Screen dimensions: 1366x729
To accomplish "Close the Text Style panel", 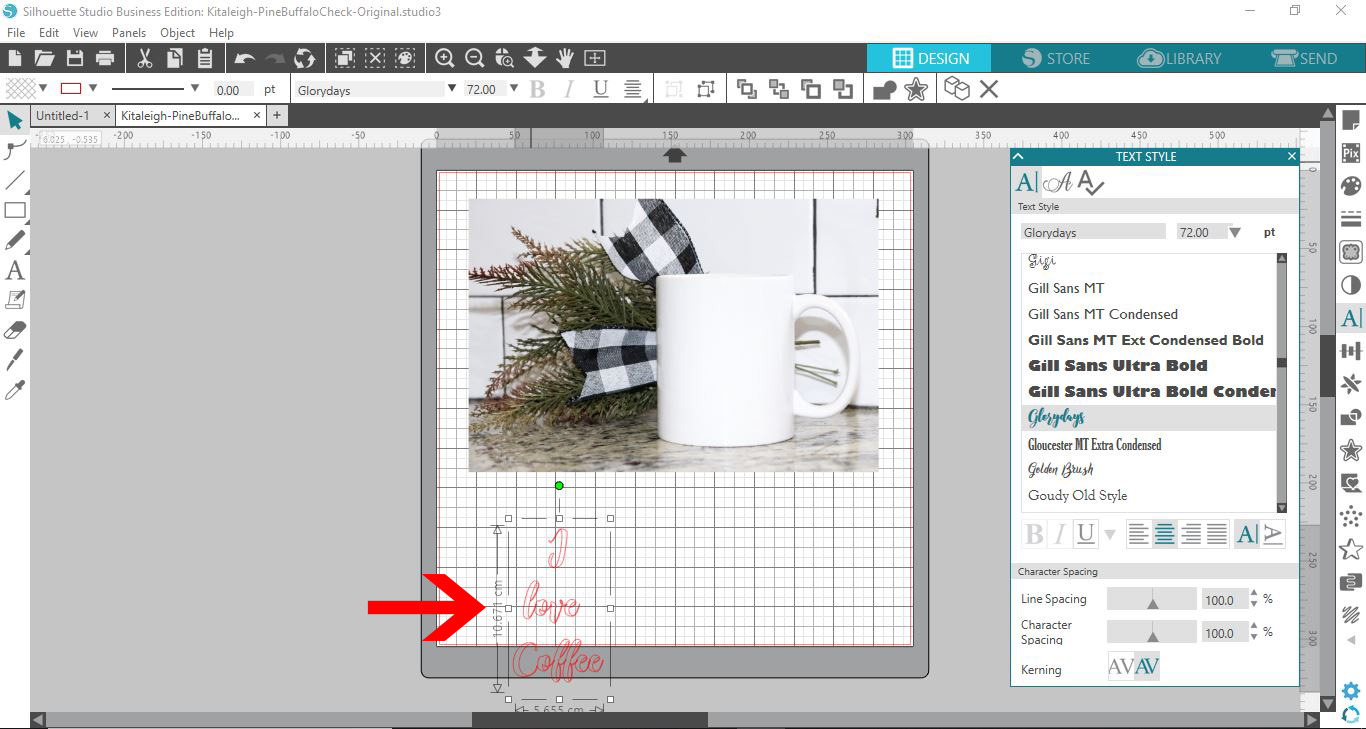I will pyautogui.click(x=1291, y=156).
